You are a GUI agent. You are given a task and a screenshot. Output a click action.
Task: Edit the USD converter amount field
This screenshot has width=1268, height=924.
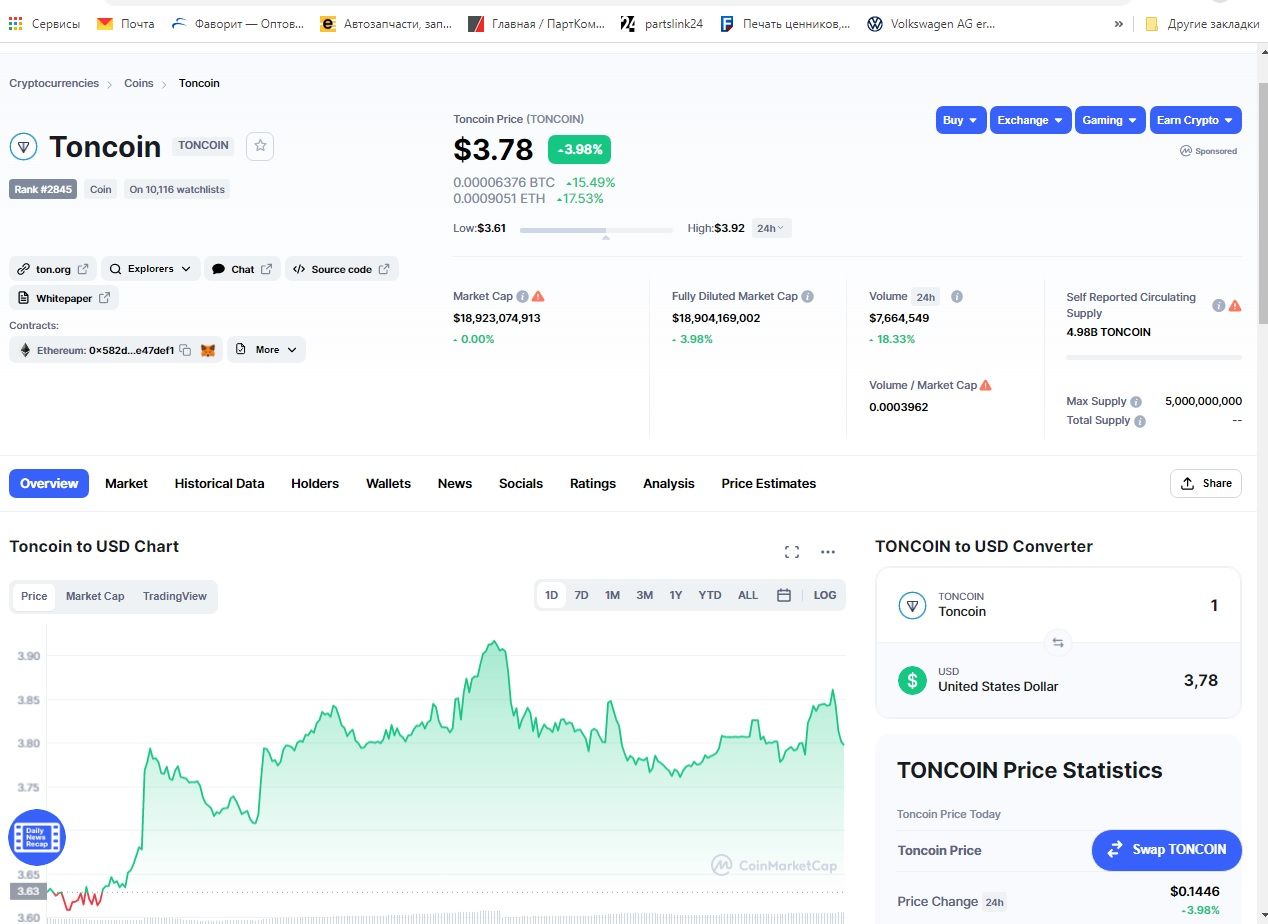coord(1201,680)
